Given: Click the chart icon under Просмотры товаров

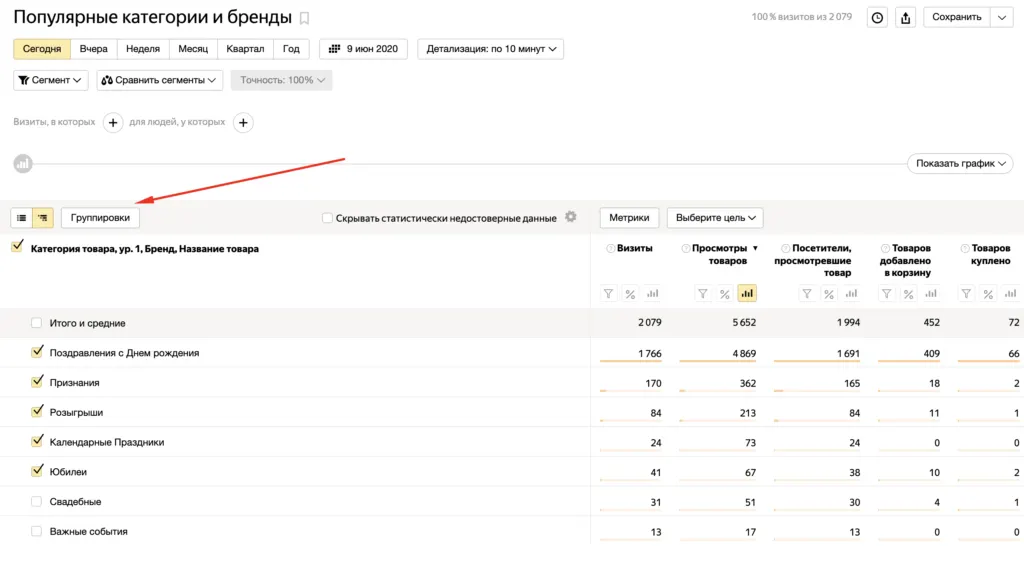Looking at the screenshot, I should click(746, 294).
